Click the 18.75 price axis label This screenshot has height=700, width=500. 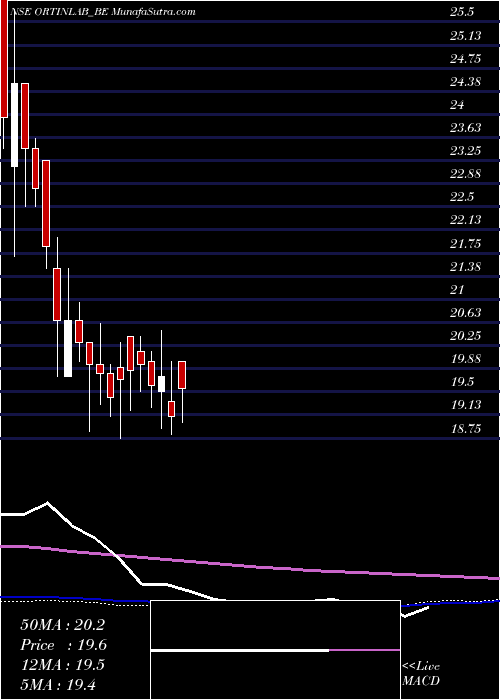(466, 429)
